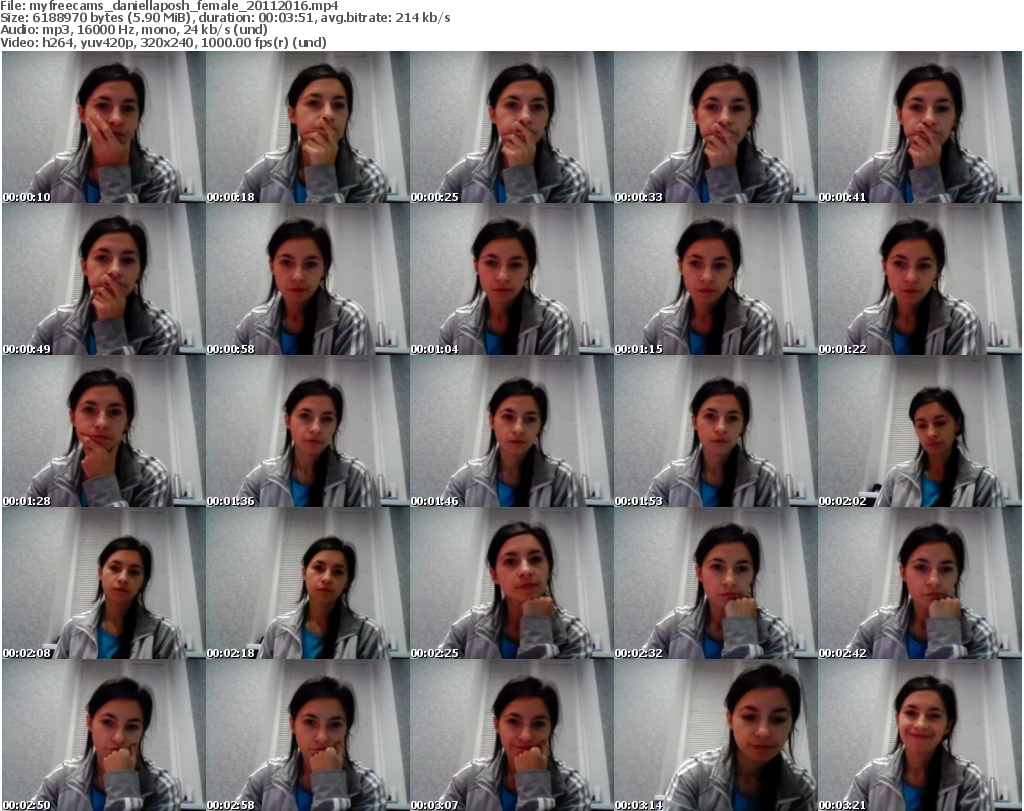Click the 'File:' header line with the .mp4 filename

[169, 6]
